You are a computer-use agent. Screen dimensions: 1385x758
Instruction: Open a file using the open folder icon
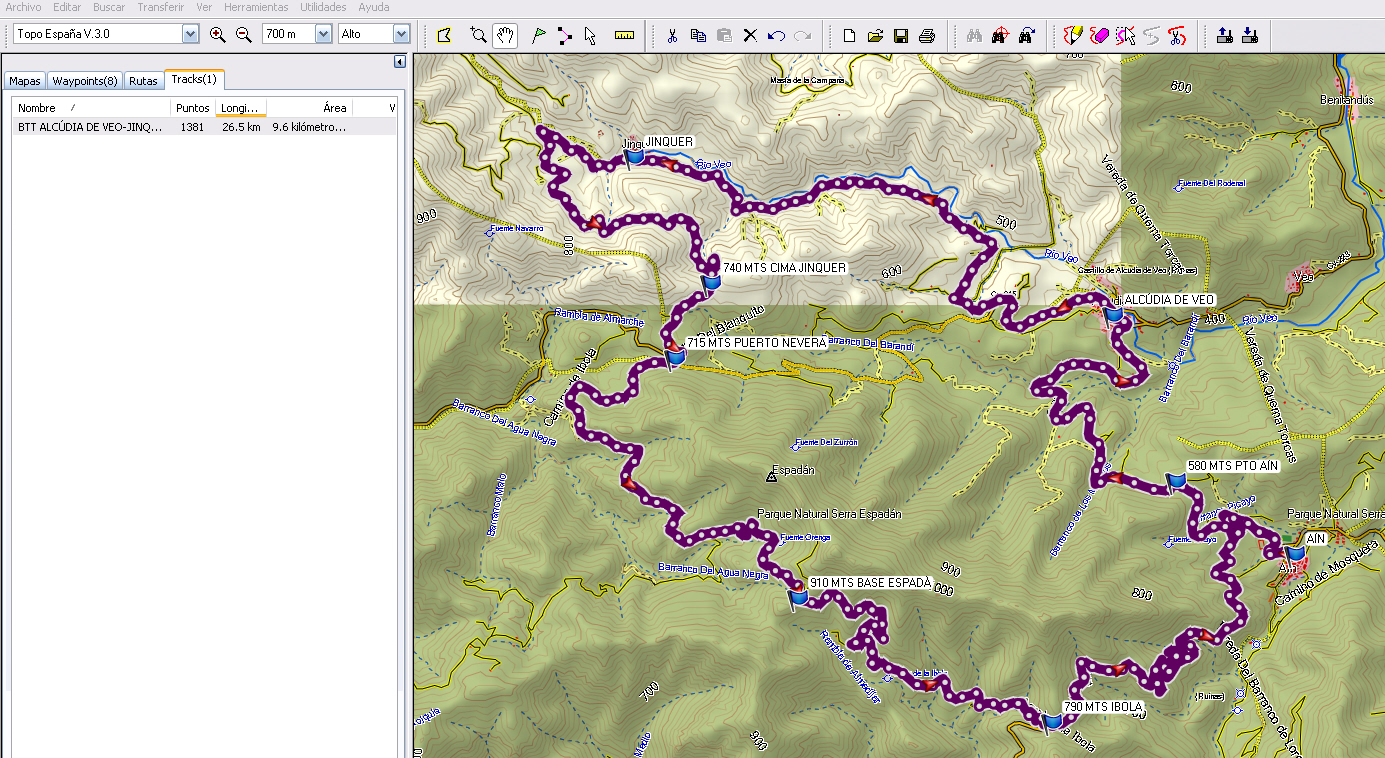(x=875, y=35)
